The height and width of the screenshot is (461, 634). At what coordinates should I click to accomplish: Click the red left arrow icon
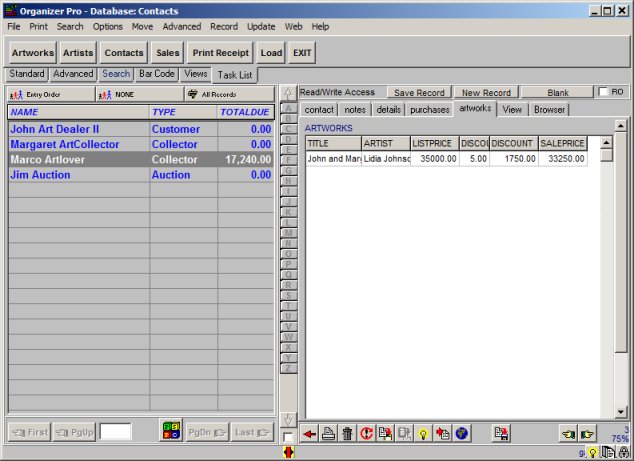click(309, 434)
